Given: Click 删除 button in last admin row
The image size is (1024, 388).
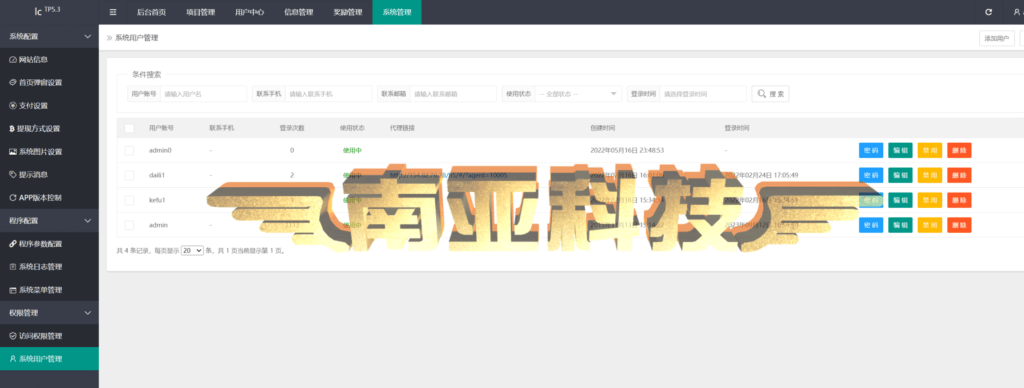Looking at the screenshot, I should coord(959,225).
